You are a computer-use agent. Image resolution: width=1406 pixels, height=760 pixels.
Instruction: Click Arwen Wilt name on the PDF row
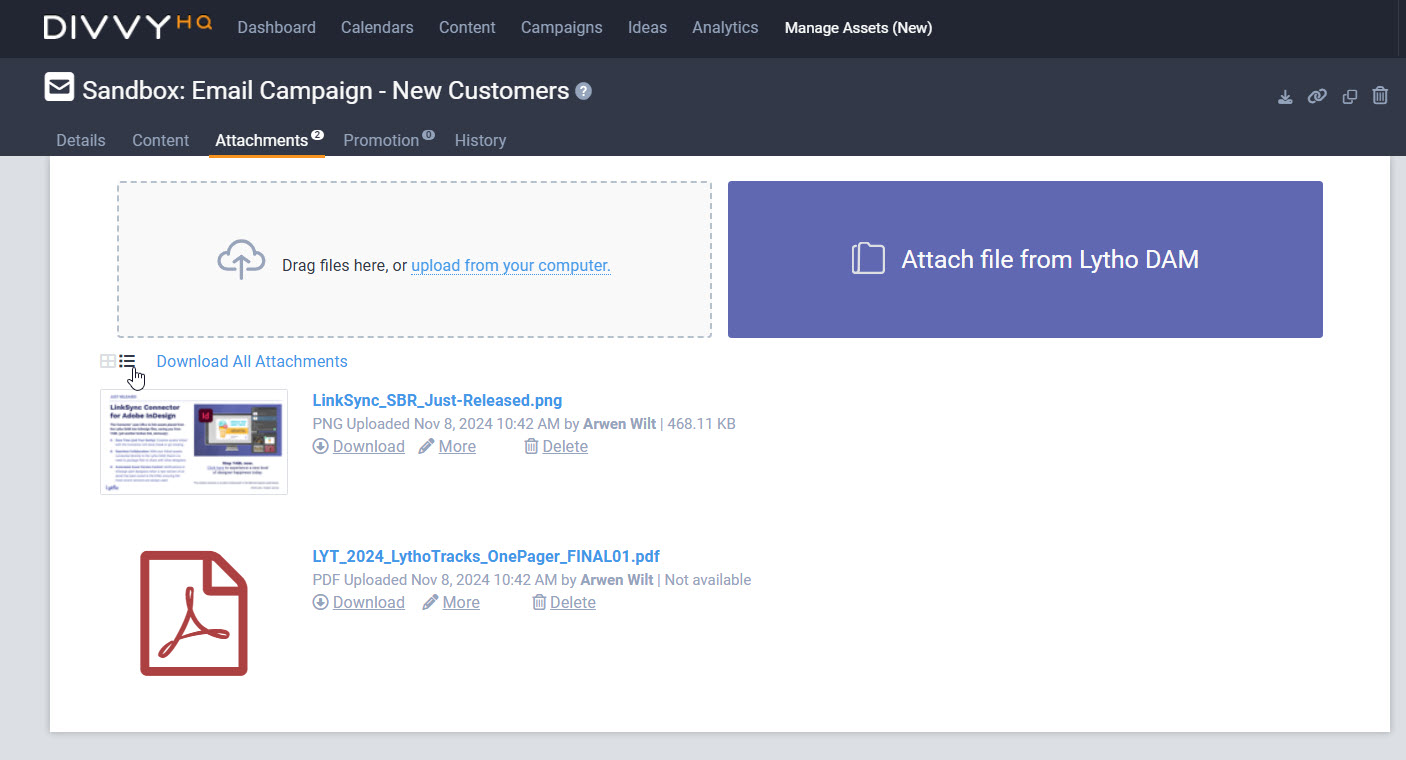click(x=617, y=580)
